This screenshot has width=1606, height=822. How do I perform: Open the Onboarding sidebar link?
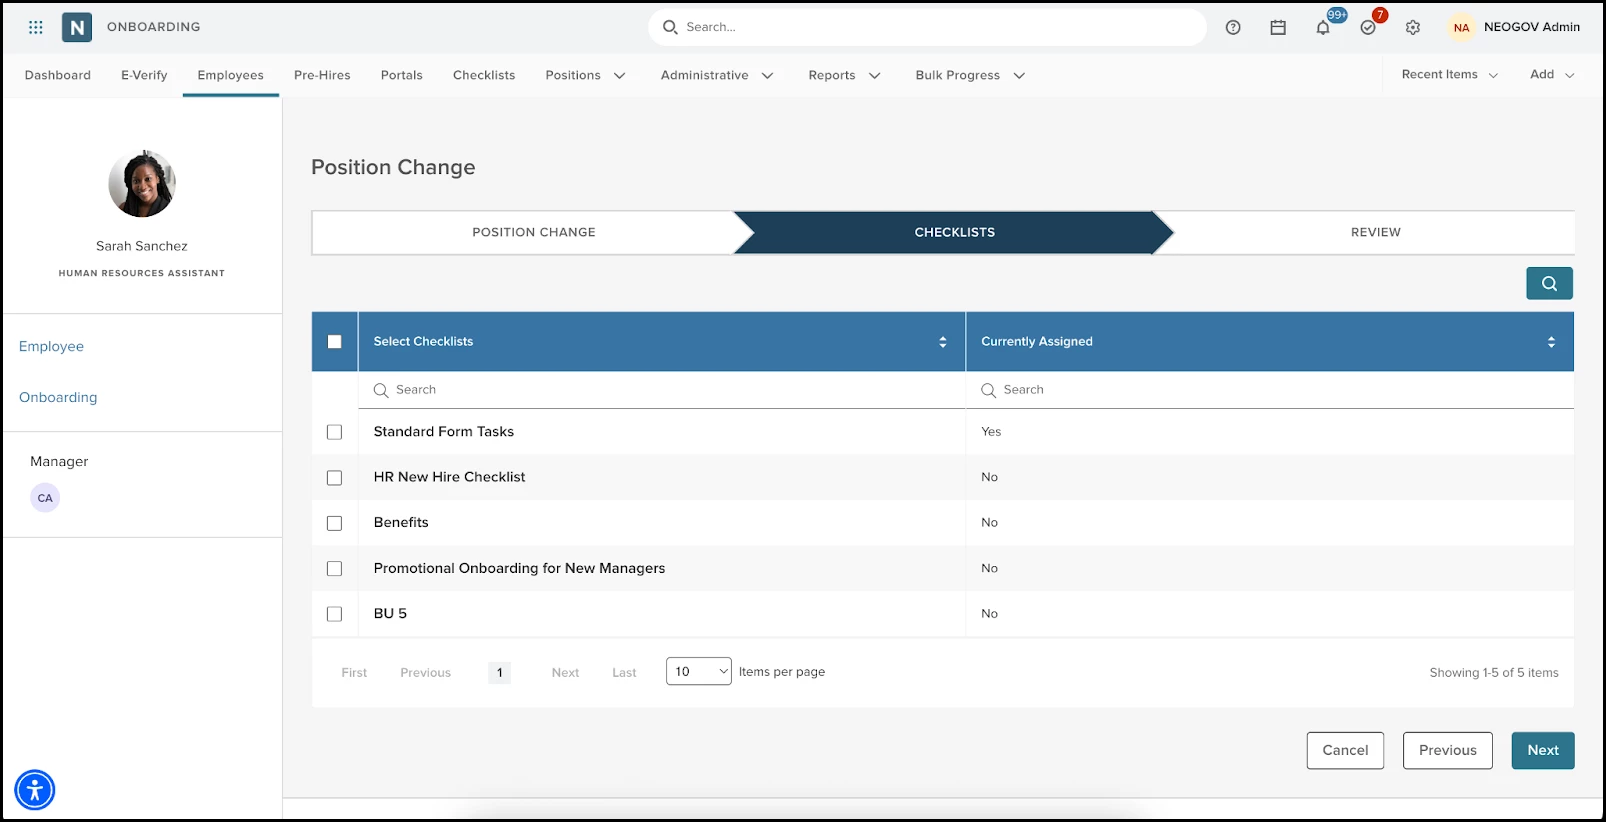click(x=58, y=397)
